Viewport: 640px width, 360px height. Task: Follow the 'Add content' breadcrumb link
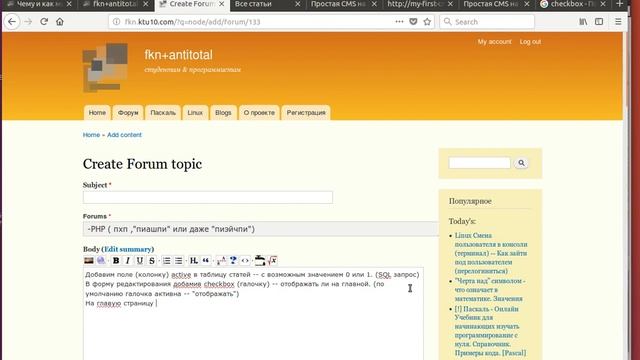click(124, 135)
